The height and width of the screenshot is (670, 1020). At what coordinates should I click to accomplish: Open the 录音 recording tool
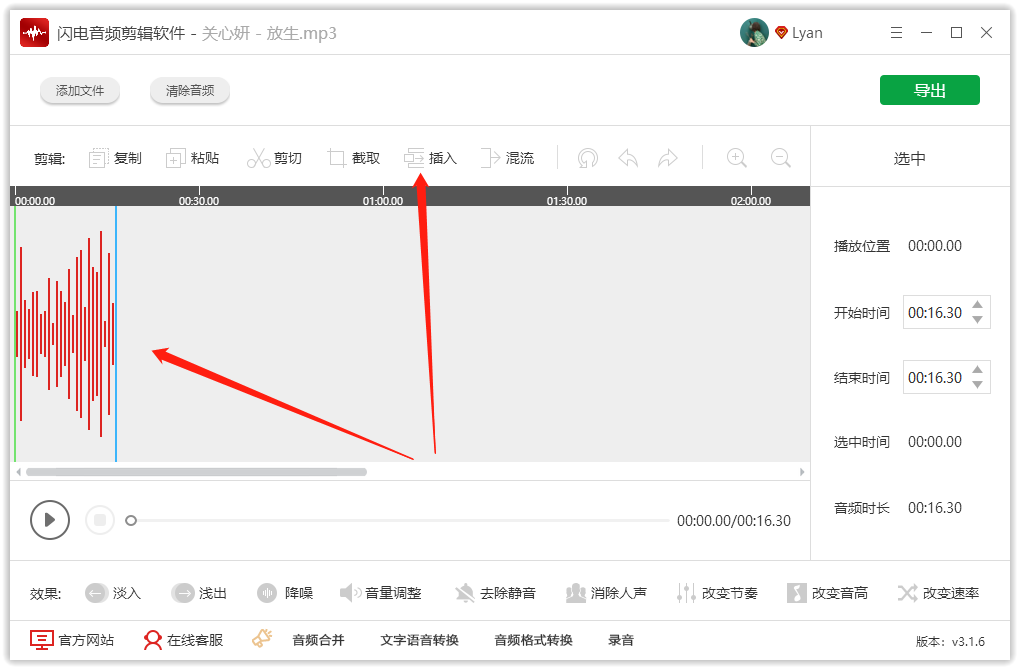621,640
